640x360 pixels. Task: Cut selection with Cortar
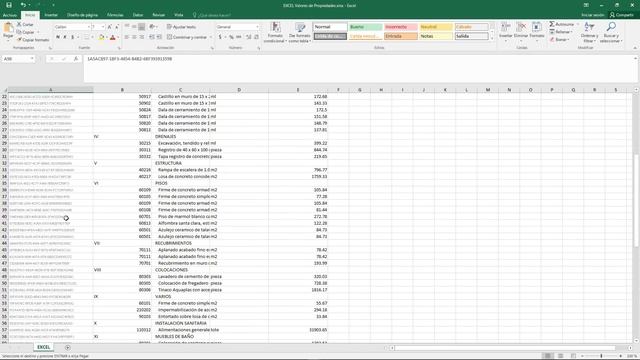click(25, 24)
